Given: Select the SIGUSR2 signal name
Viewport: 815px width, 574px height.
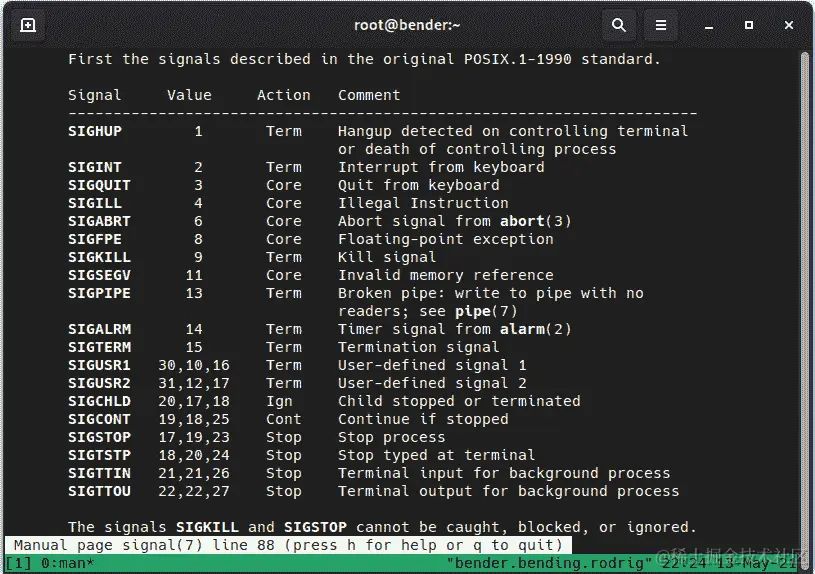Looking at the screenshot, I should click(x=99, y=383).
